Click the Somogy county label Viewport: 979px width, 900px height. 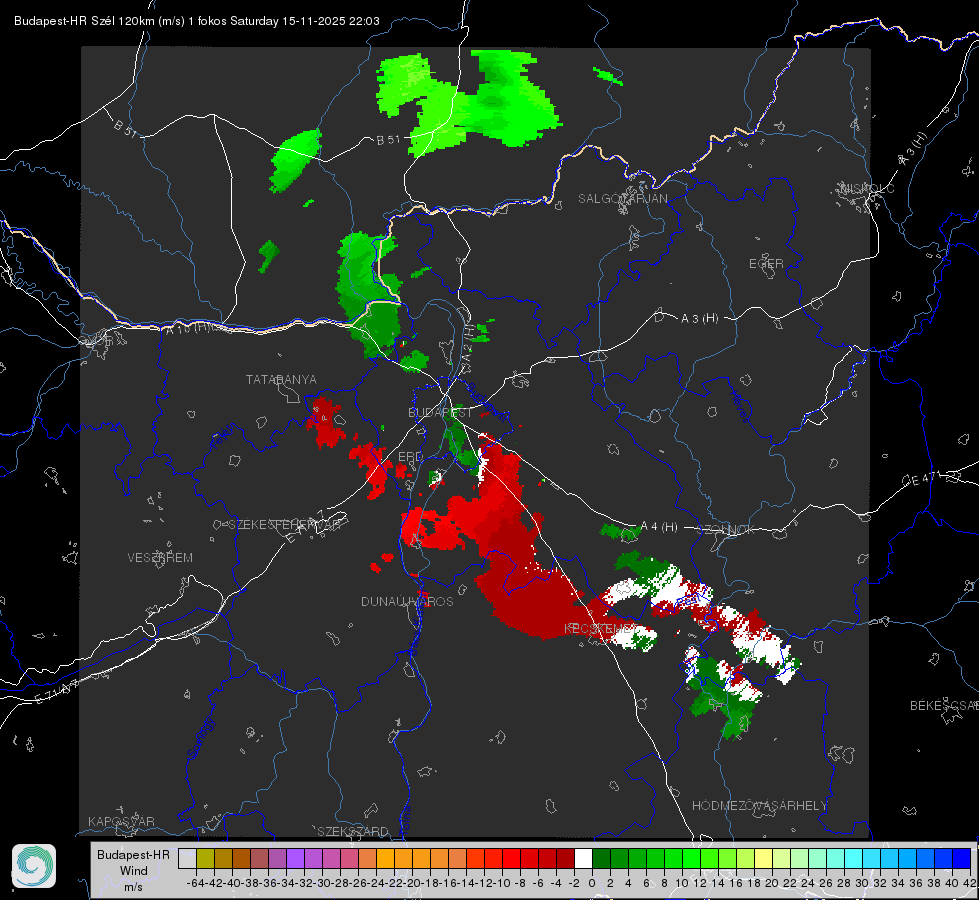[201, 738]
